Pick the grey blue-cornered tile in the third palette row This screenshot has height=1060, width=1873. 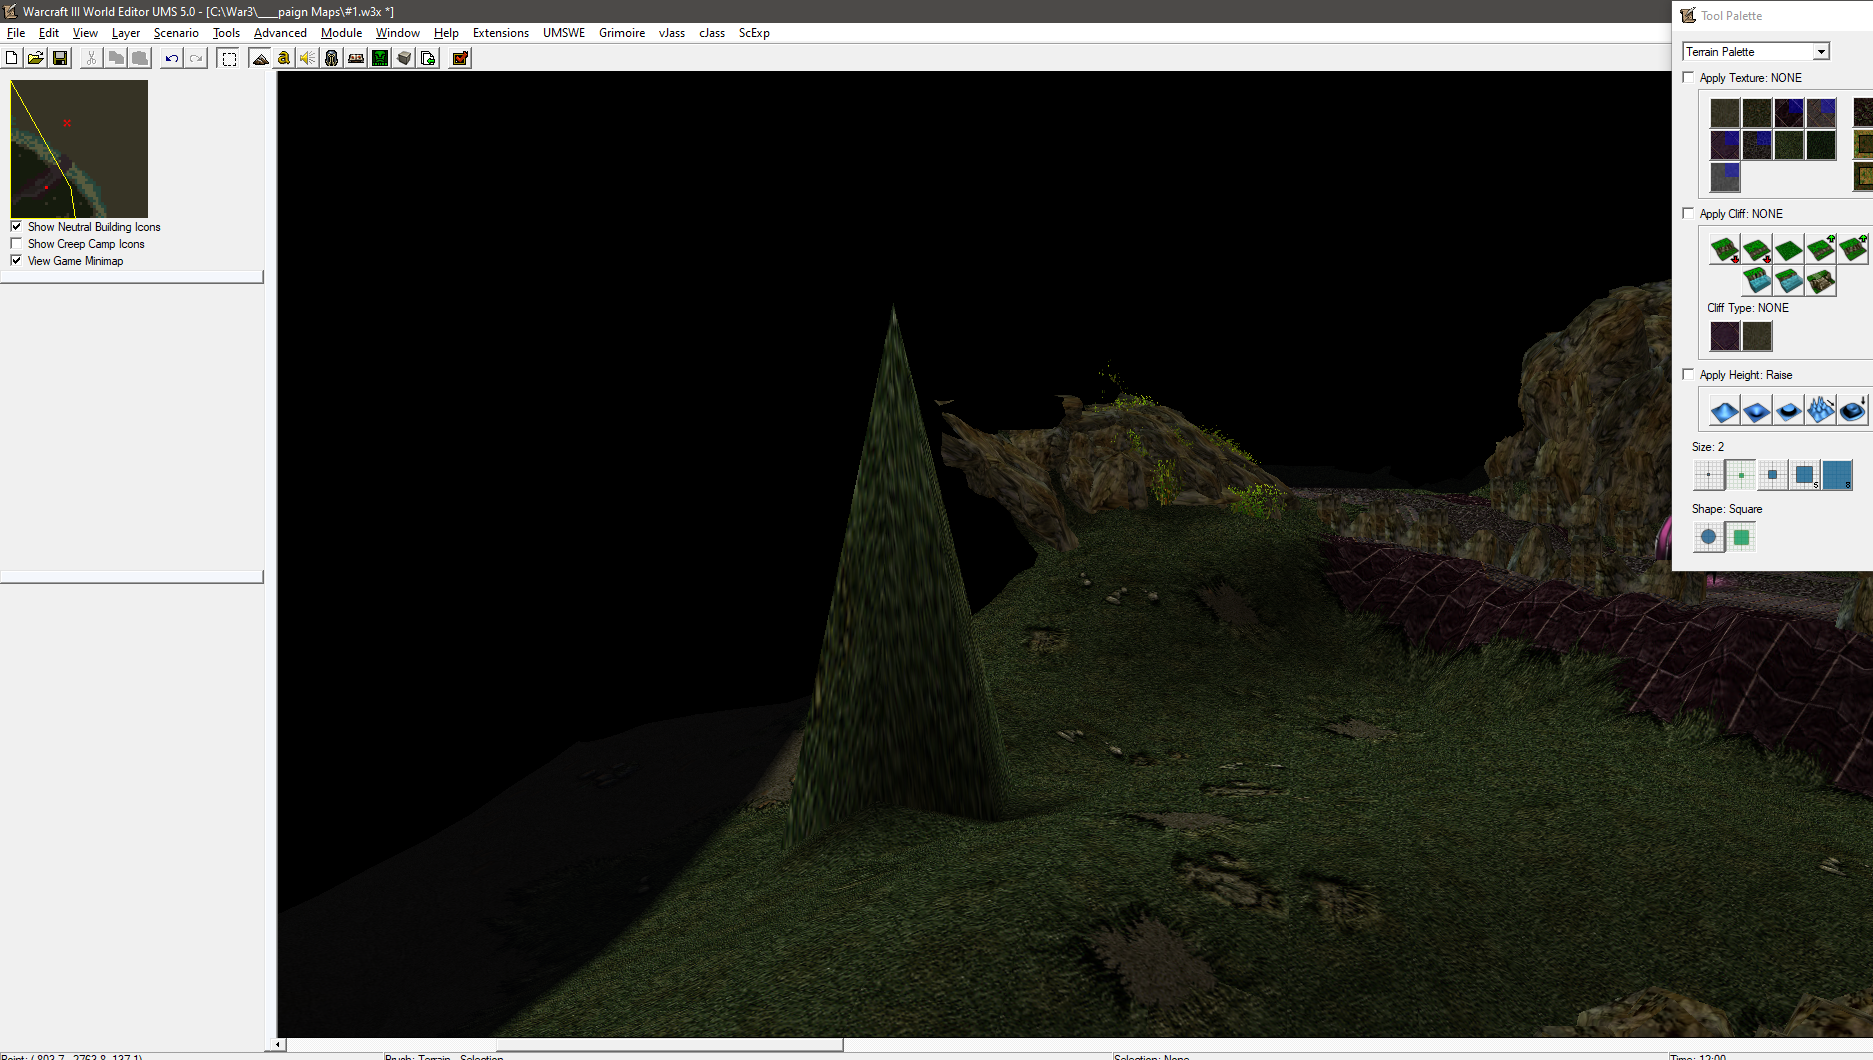coord(1725,177)
